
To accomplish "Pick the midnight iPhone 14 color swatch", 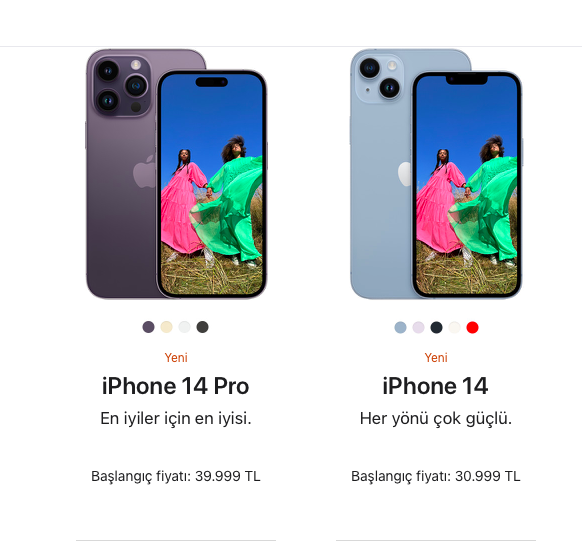I will (436, 327).
